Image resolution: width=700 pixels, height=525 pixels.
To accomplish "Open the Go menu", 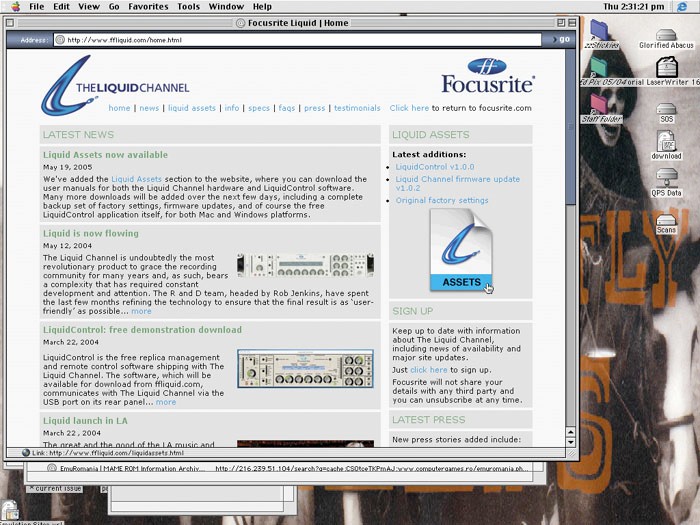I will pos(114,7).
